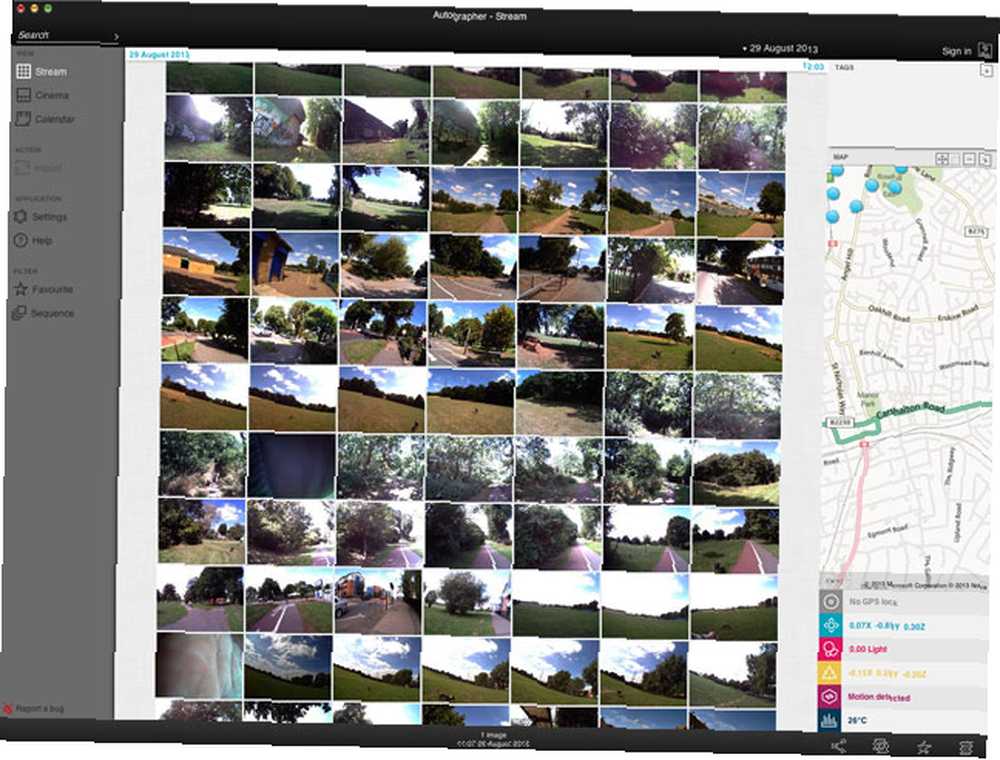1000x760 pixels.
Task: Click the yellow triangle sensor icon
Action: click(x=830, y=673)
